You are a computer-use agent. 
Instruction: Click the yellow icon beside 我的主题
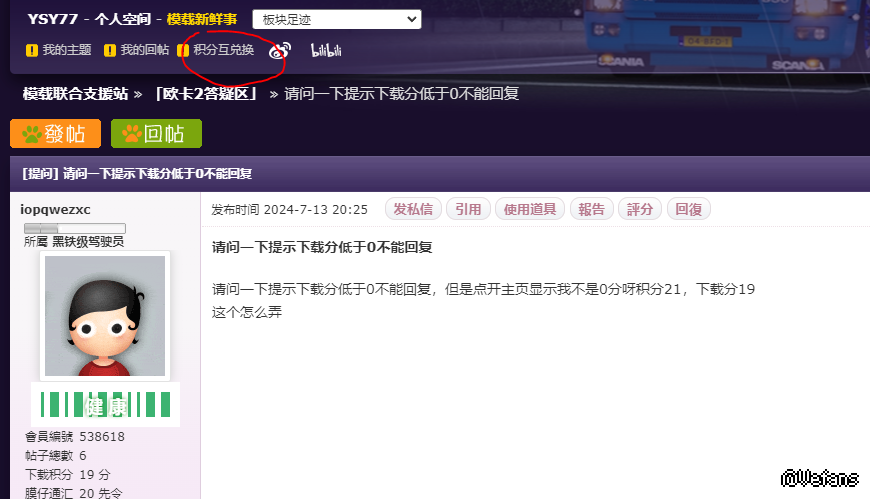(32, 51)
